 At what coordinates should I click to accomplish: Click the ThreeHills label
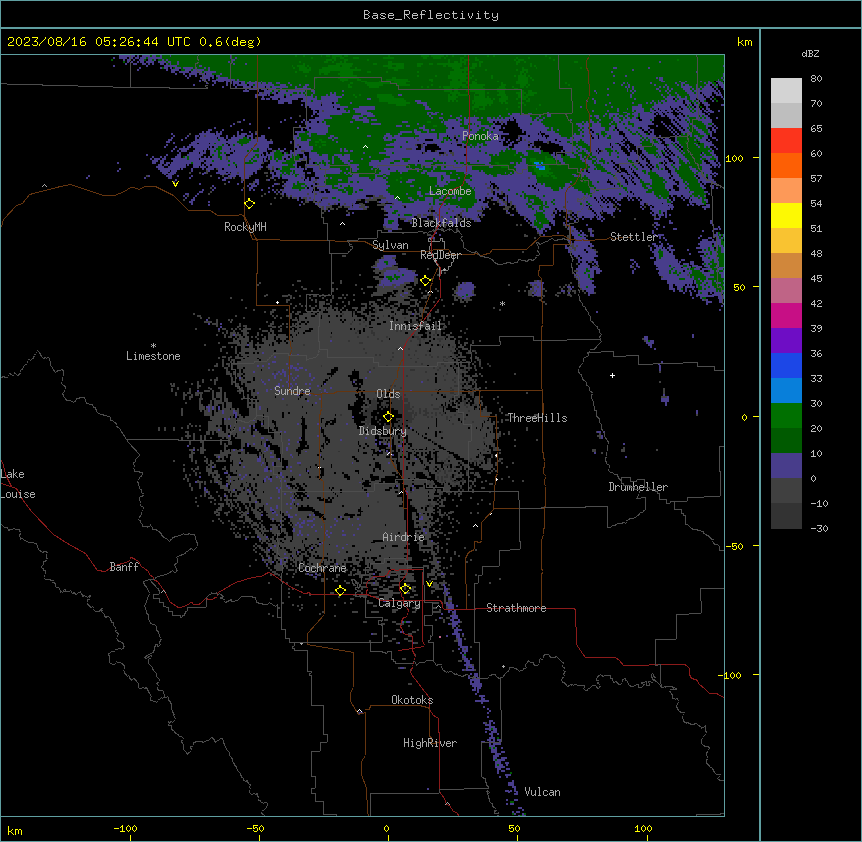pyautogui.click(x=537, y=418)
